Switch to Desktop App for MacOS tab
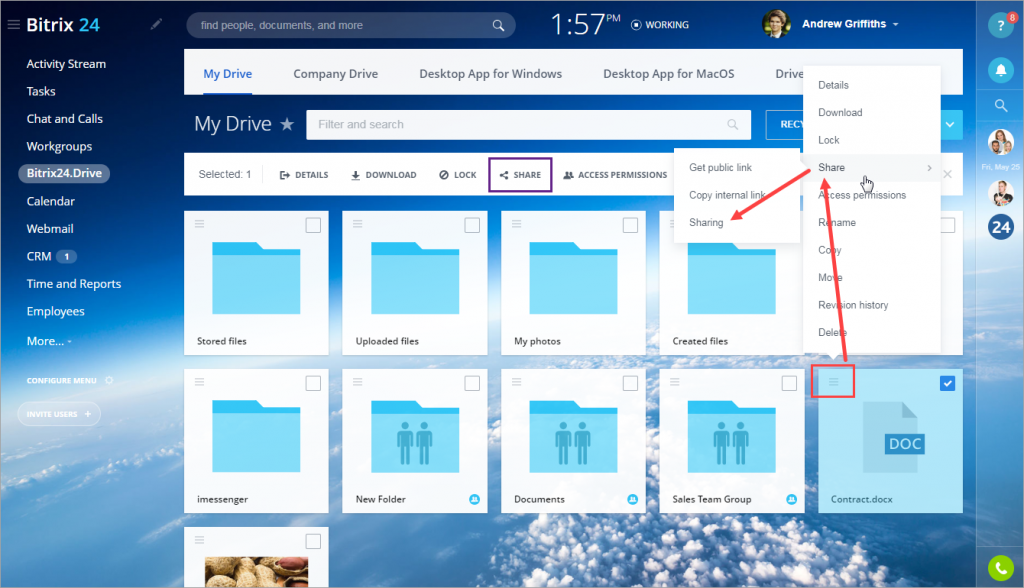This screenshot has height=588, width=1024. coord(669,74)
